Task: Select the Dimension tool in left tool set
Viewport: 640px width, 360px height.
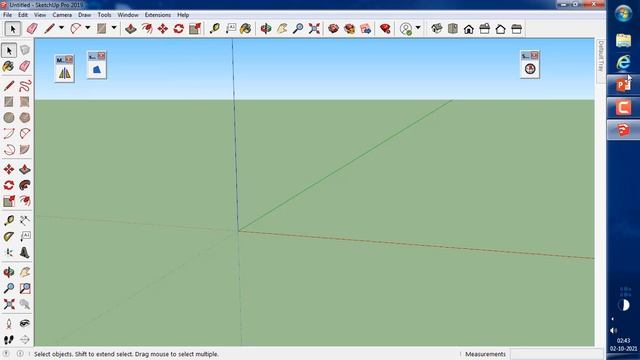Action: pos(24,220)
